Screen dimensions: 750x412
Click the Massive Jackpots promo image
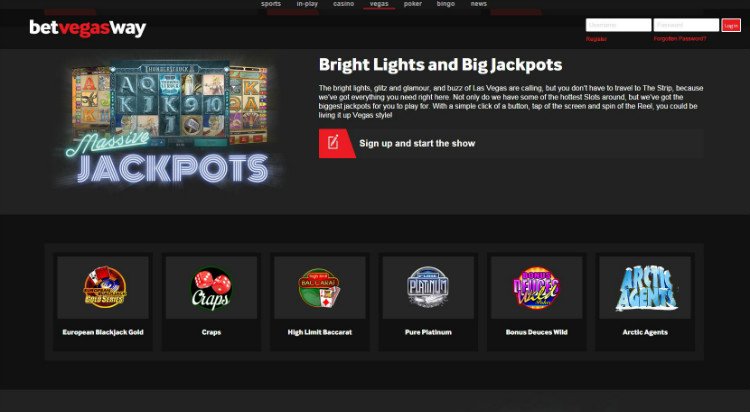[x=171, y=123]
